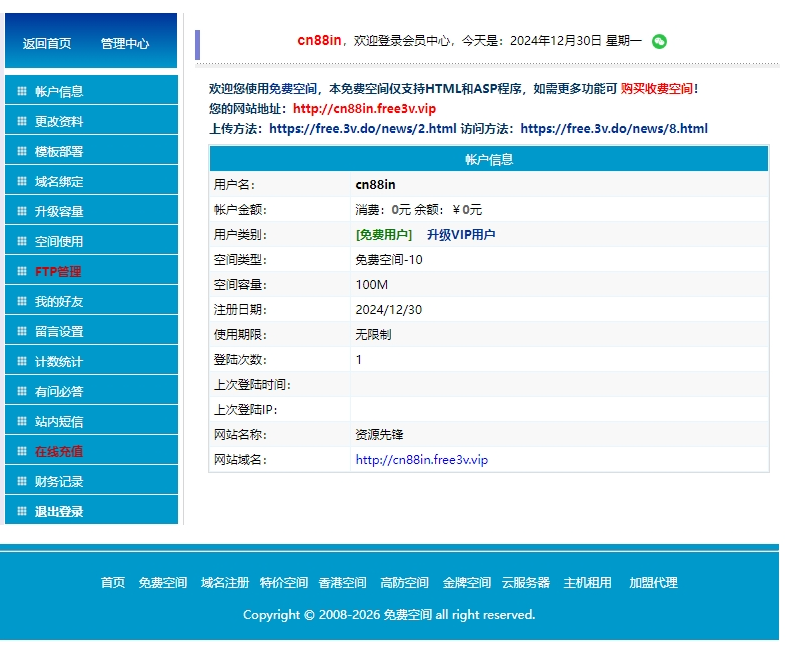Open red site address http://cn88in.free3v.vip

pyautogui.click(x=364, y=109)
